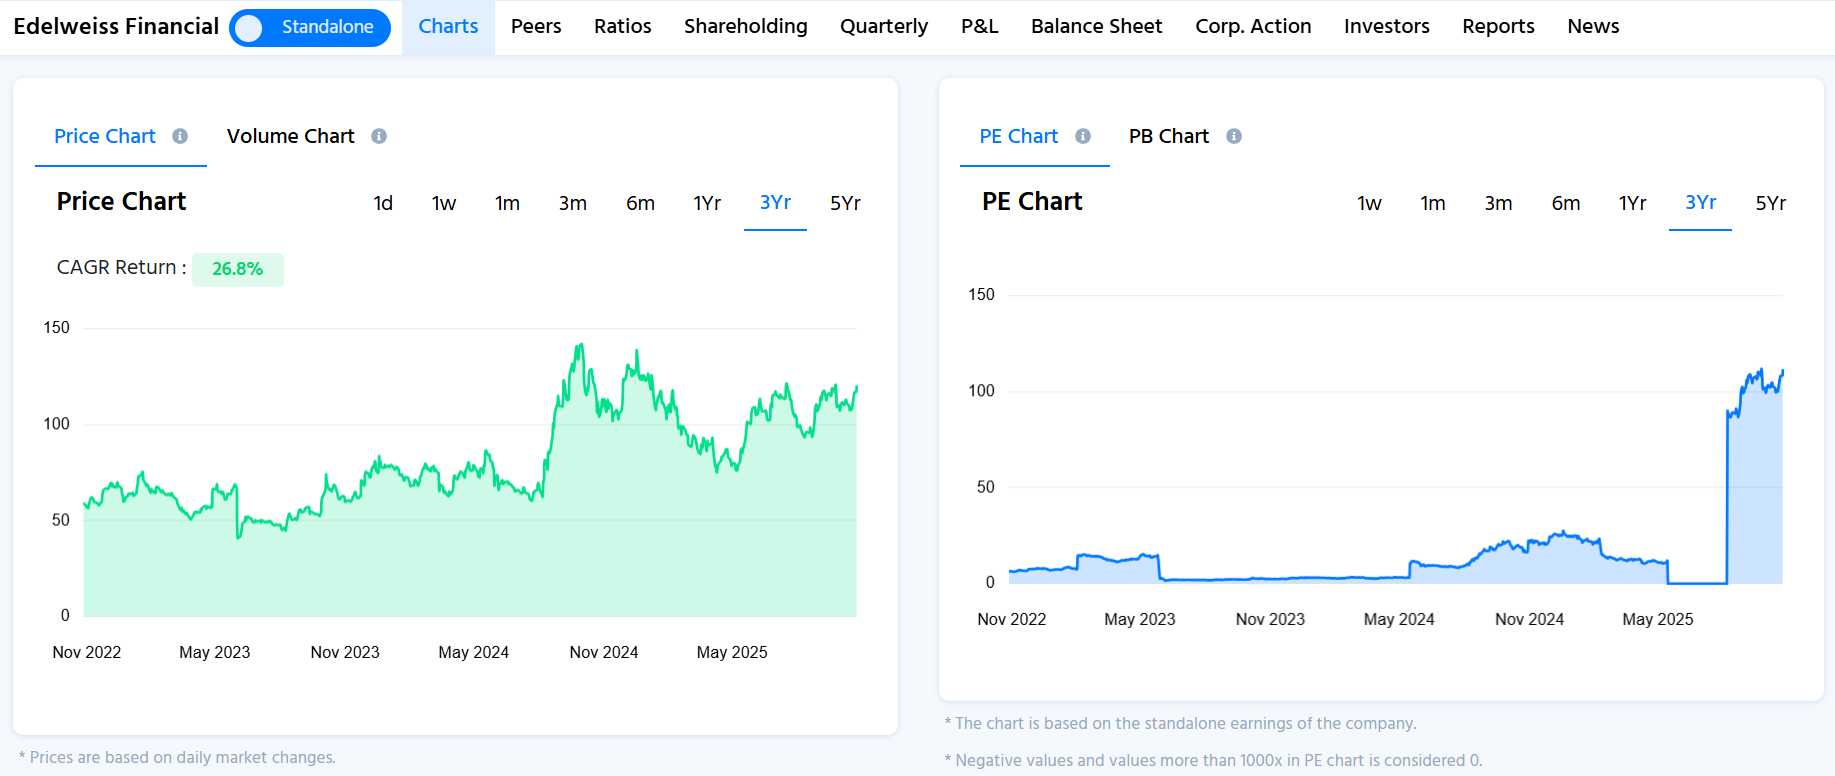The width and height of the screenshot is (1835, 776).
Task: Click info icon next to Price Chart tab
Action: coord(180,136)
